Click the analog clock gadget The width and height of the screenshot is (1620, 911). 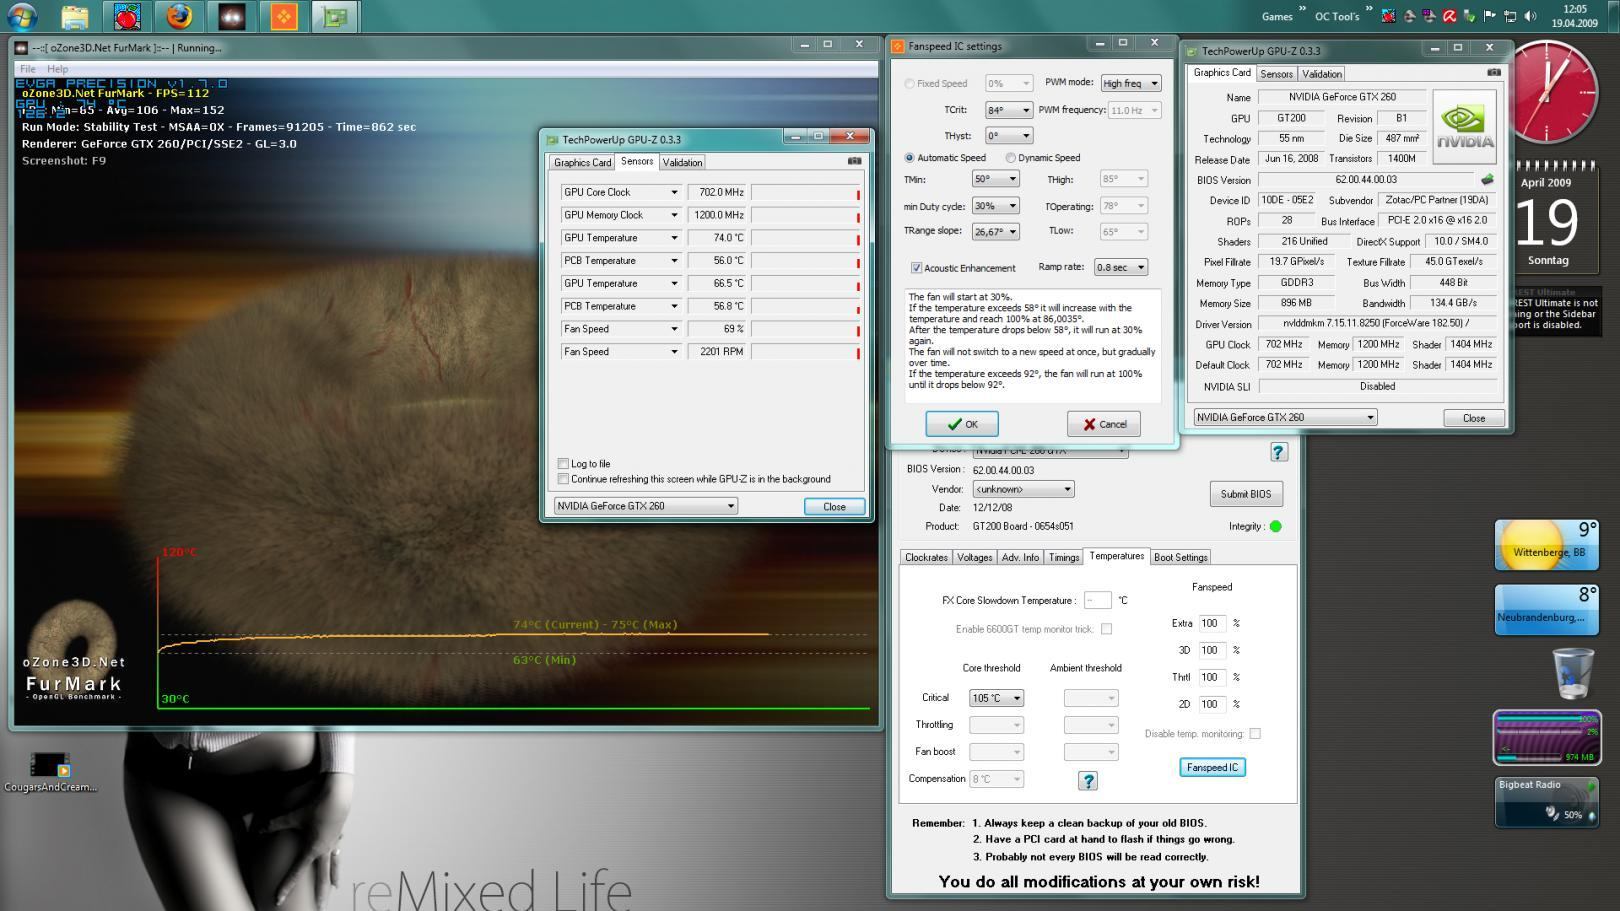[x=1552, y=94]
